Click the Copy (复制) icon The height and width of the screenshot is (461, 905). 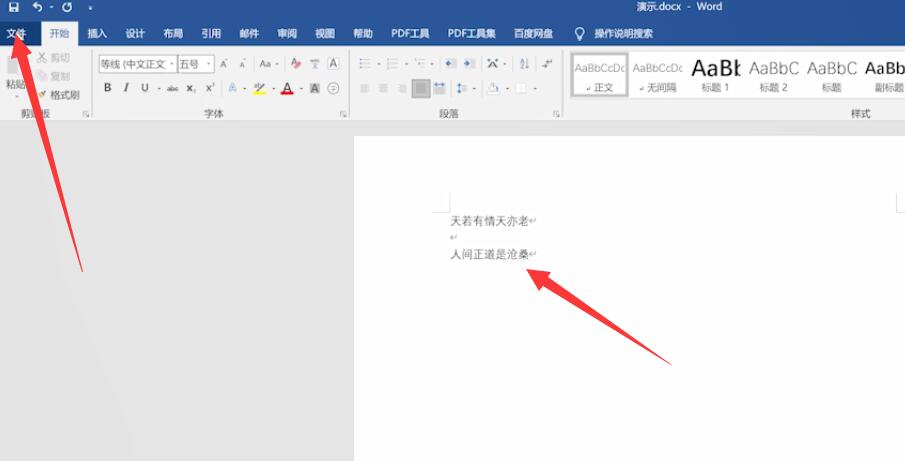pyautogui.click(x=42, y=76)
